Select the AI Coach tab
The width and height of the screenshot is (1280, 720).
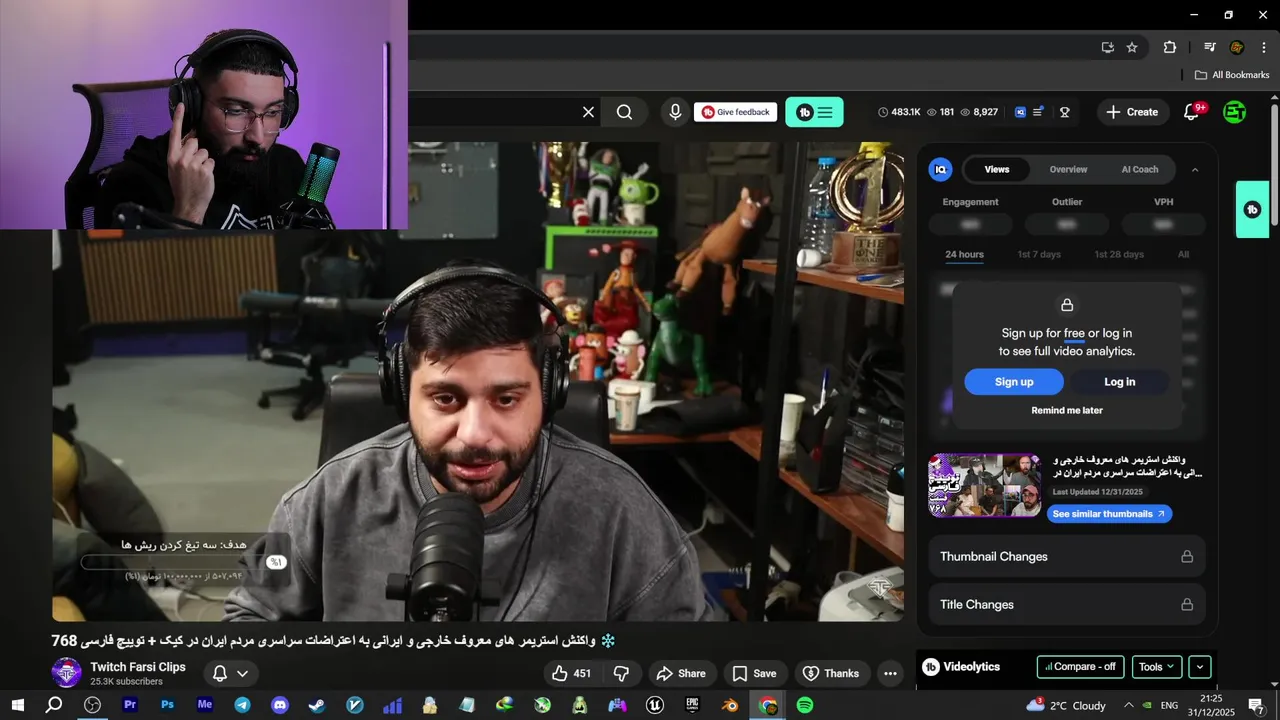click(x=1139, y=169)
